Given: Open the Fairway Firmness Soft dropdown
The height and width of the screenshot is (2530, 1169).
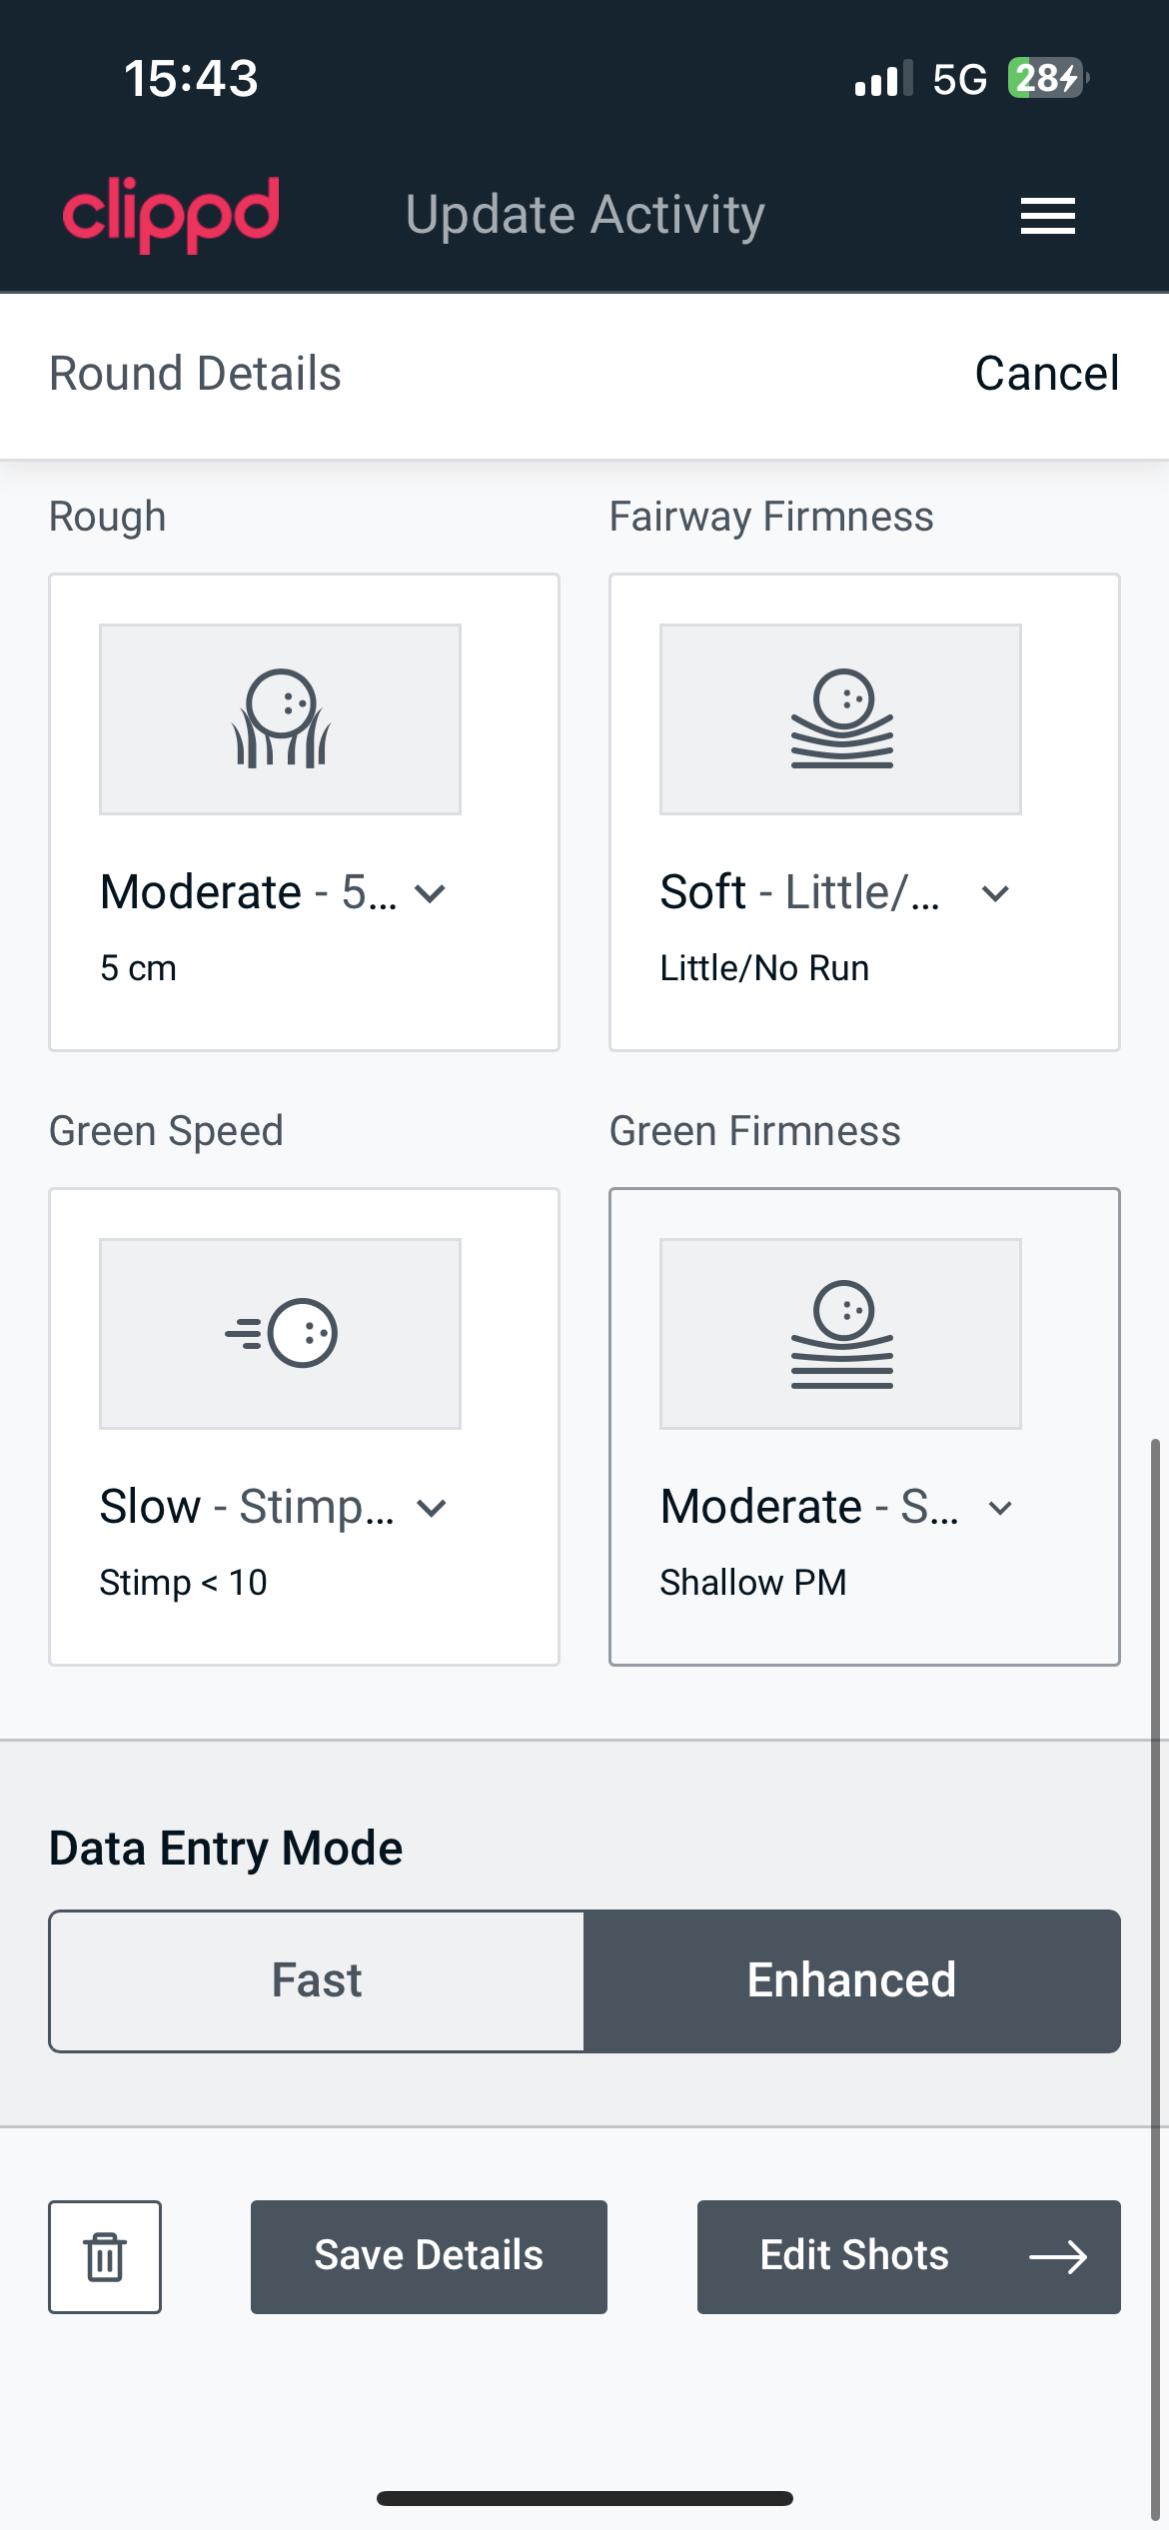Looking at the screenshot, I should pyautogui.click(x=995, y=893).
